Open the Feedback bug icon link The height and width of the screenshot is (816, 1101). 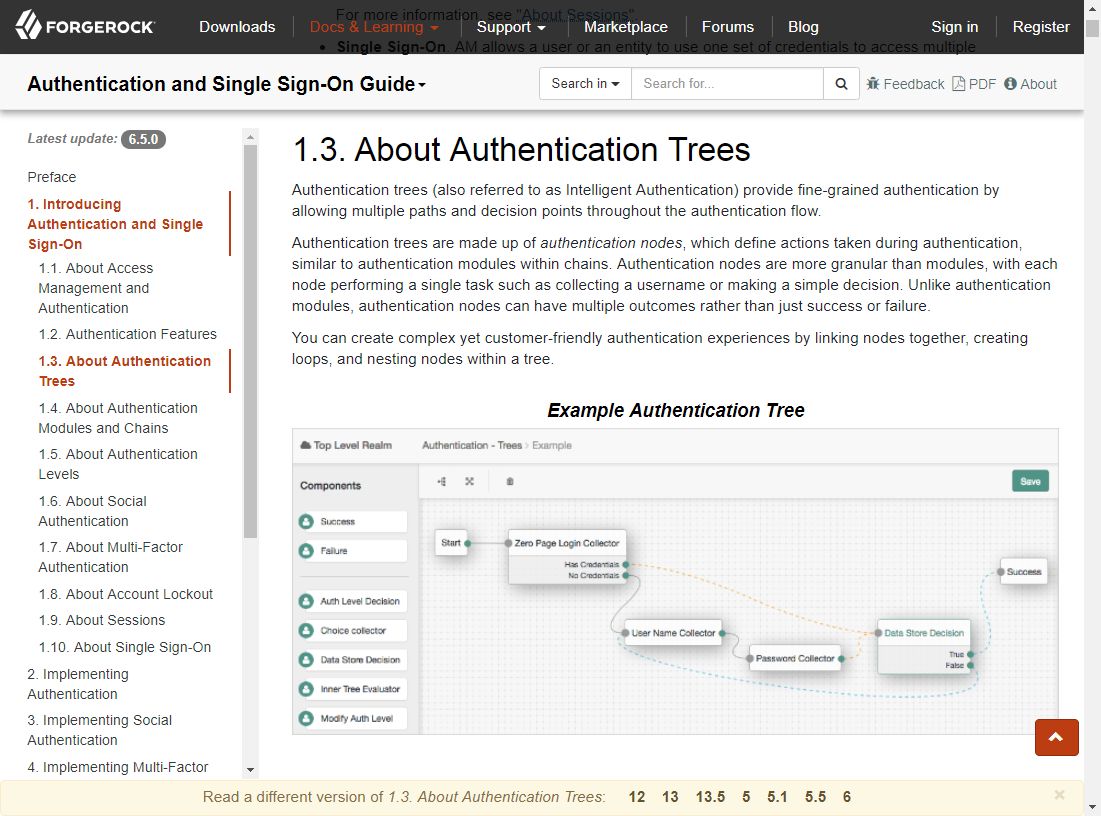pos(905,84)
